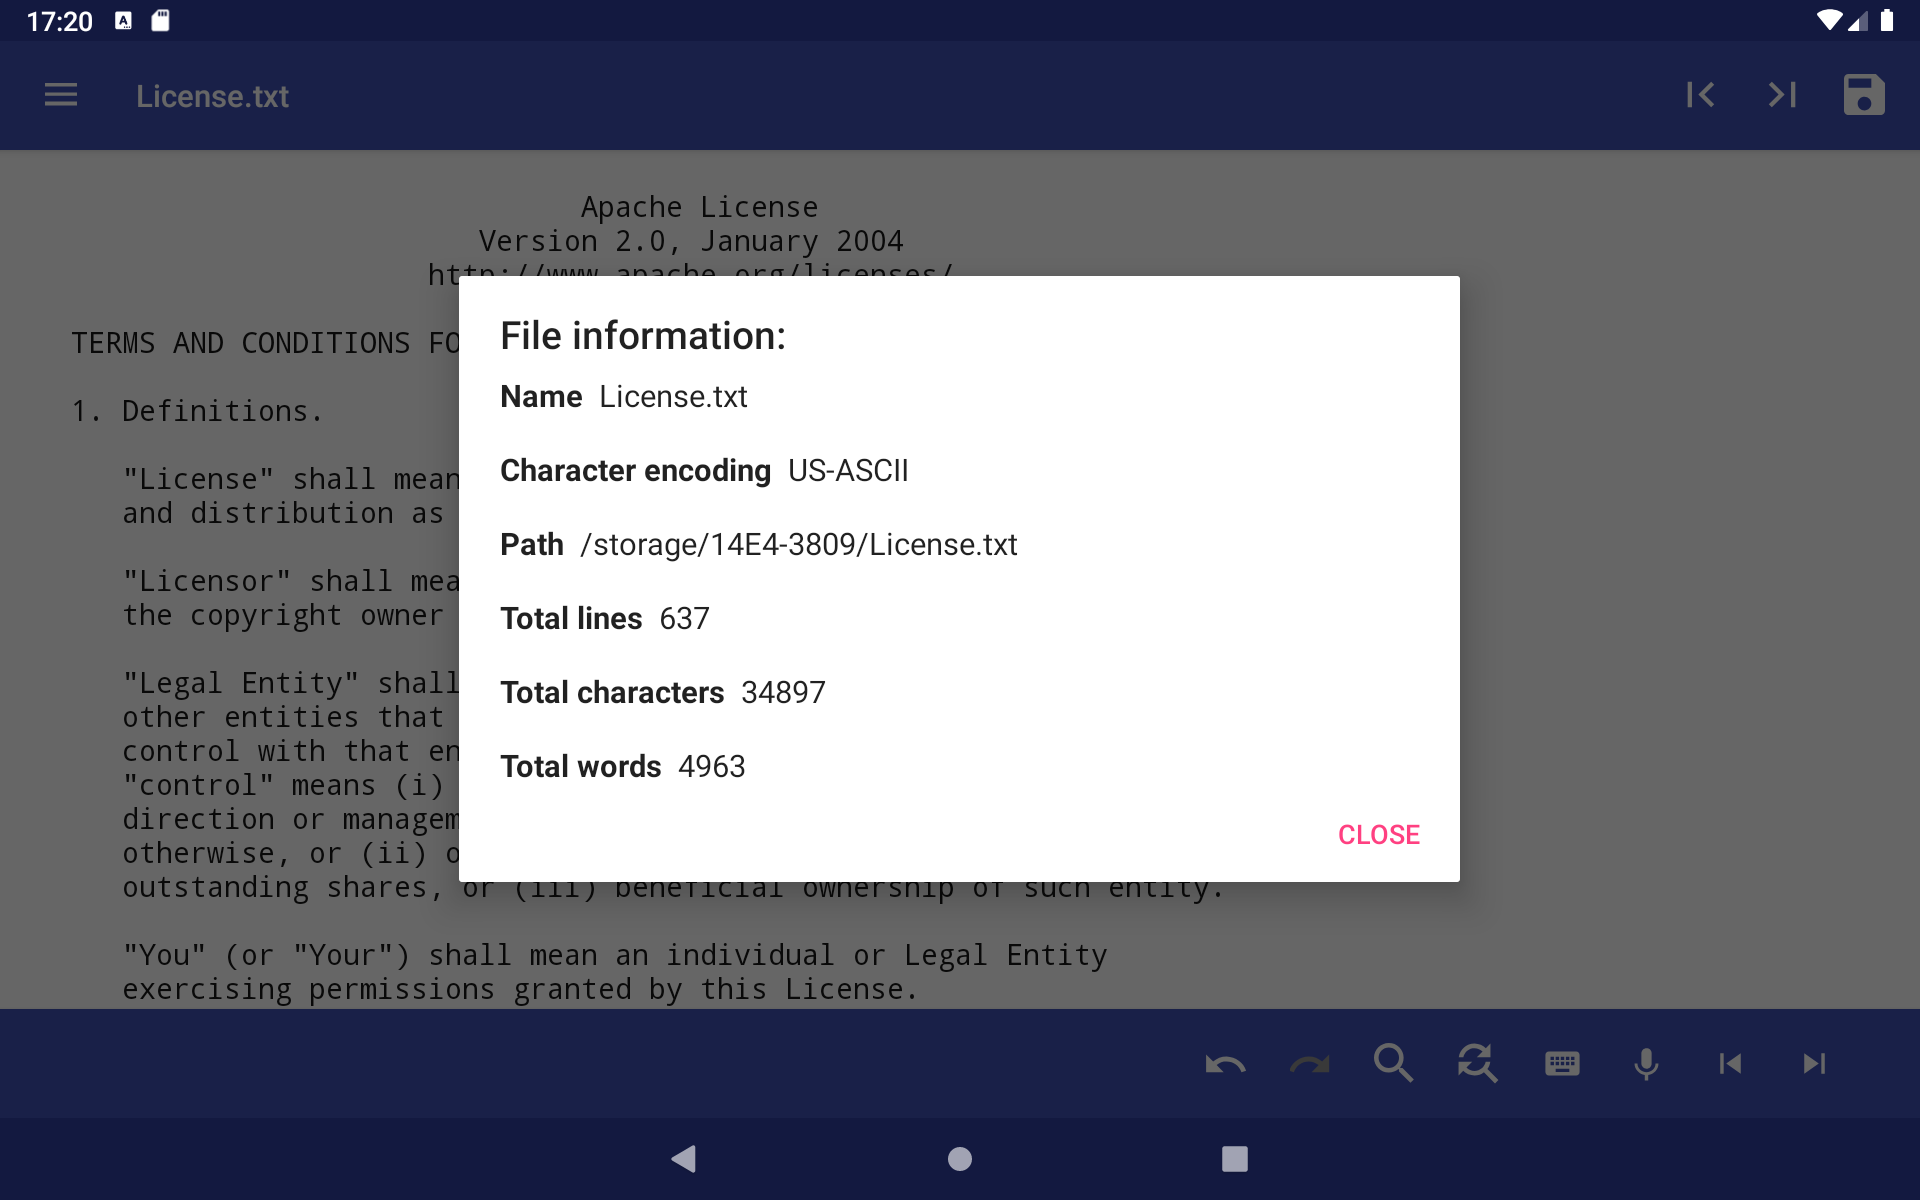Click the total words value 4963
The image size is (1920, 1200).
coord(711,767)
